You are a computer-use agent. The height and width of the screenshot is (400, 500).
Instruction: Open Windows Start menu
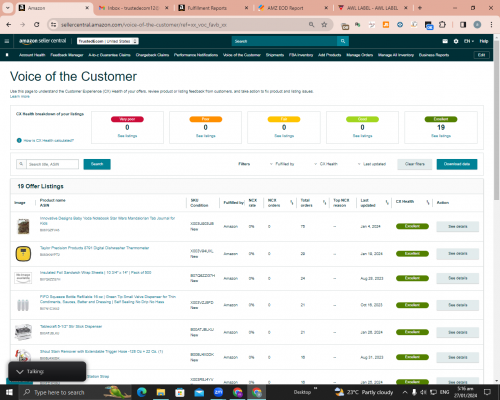click(x=9, y=392)
